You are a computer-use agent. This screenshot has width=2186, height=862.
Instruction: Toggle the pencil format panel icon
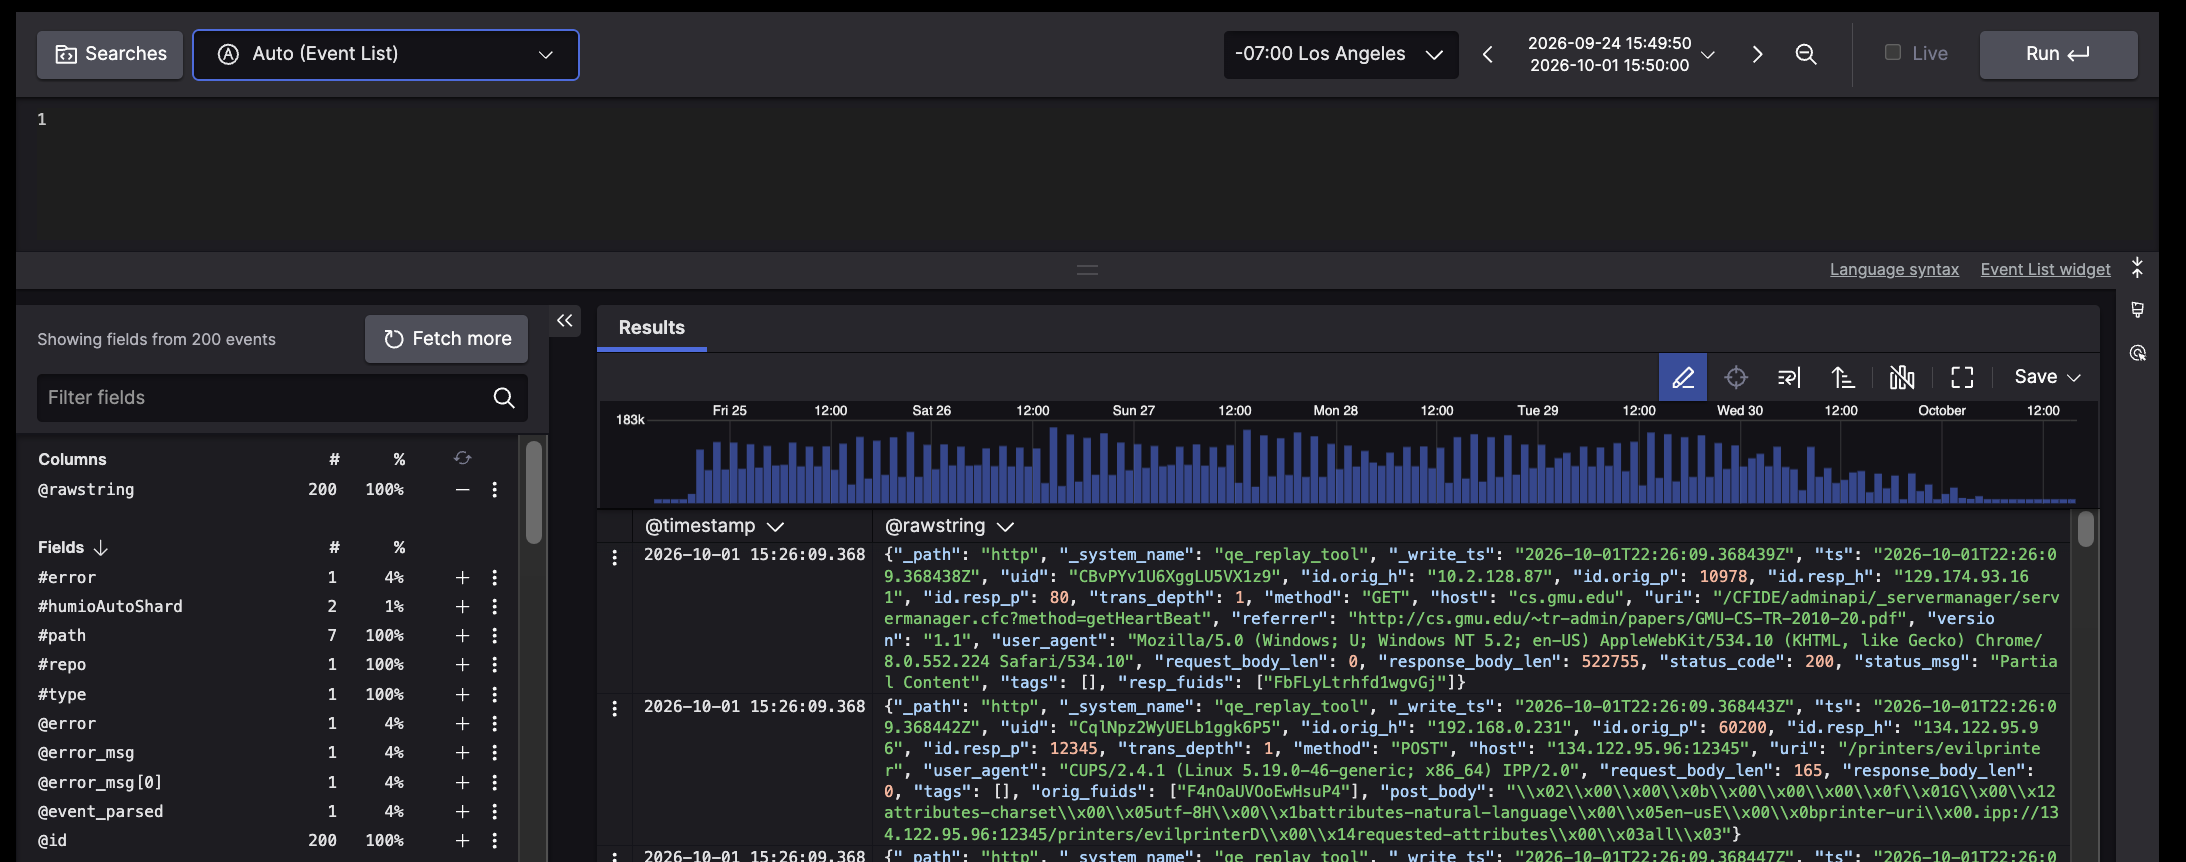1683,377
